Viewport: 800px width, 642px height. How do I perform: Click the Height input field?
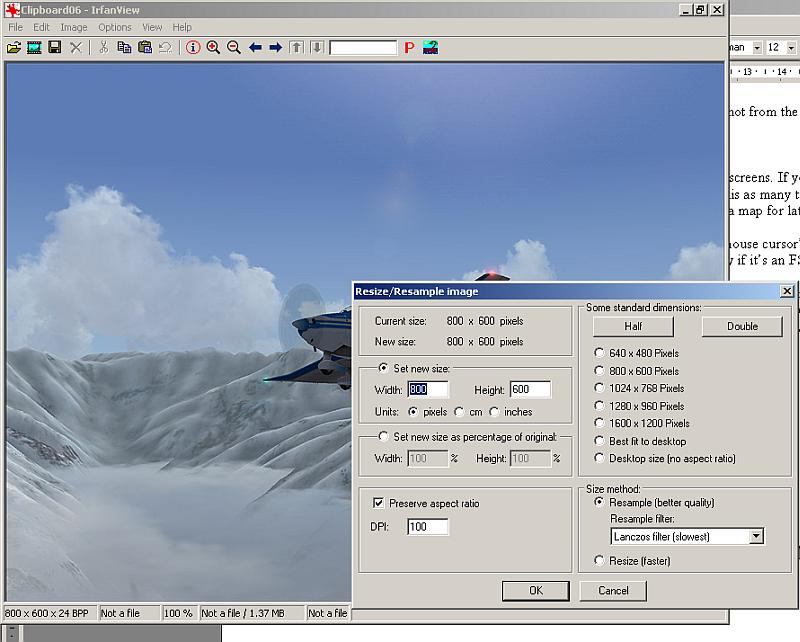[x=530, y=389]
